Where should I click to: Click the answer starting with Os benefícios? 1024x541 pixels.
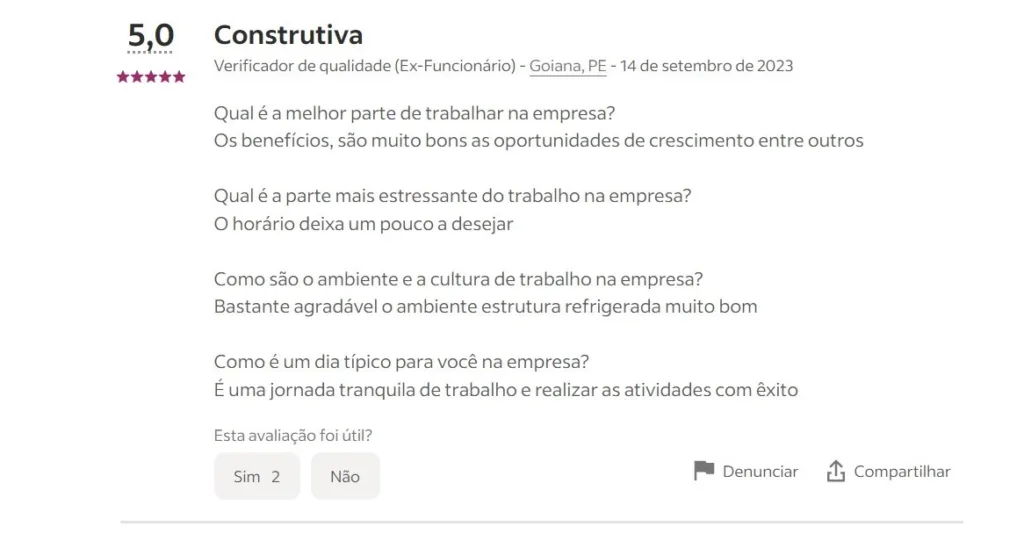coord(539,141)
